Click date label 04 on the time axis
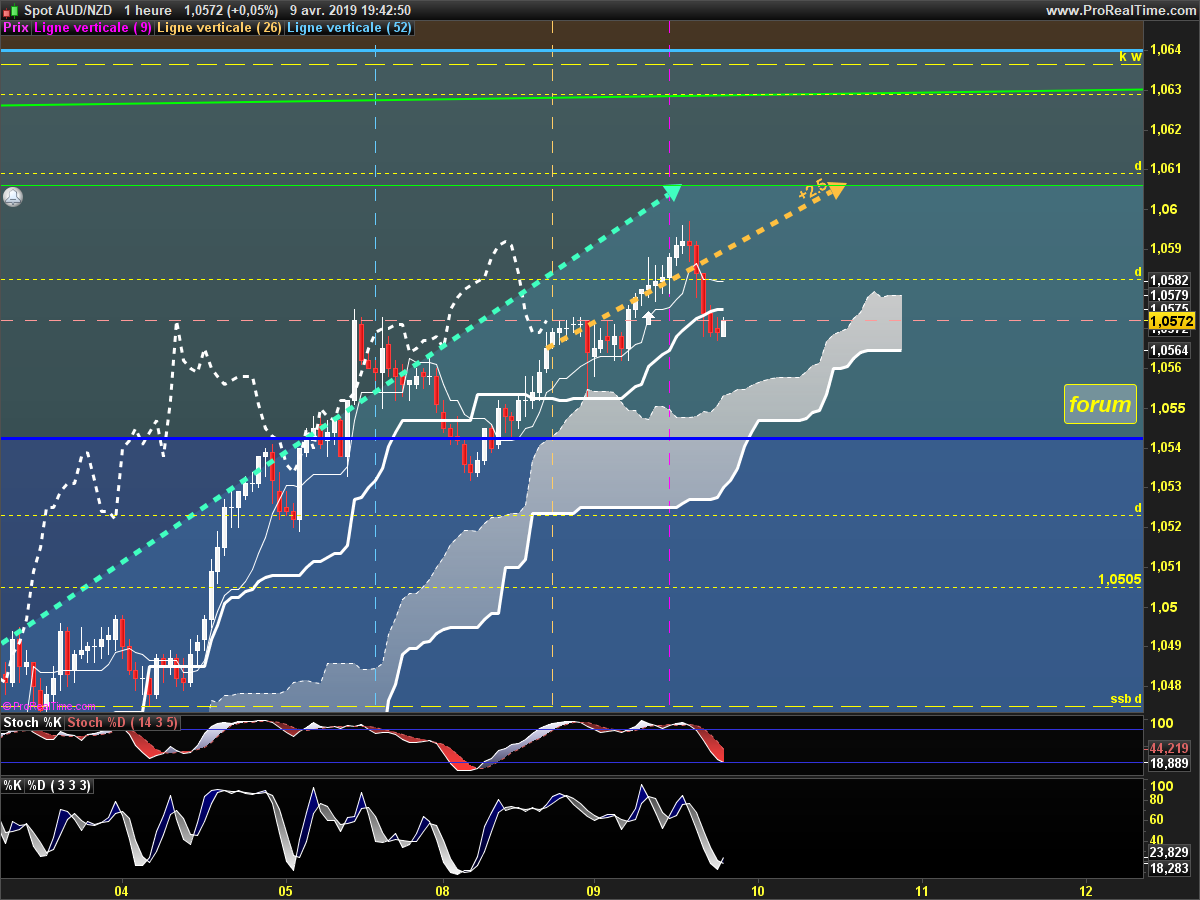The height and width of the screenshot is (900, 1200). pyautogui.click(x=122, y=890)
